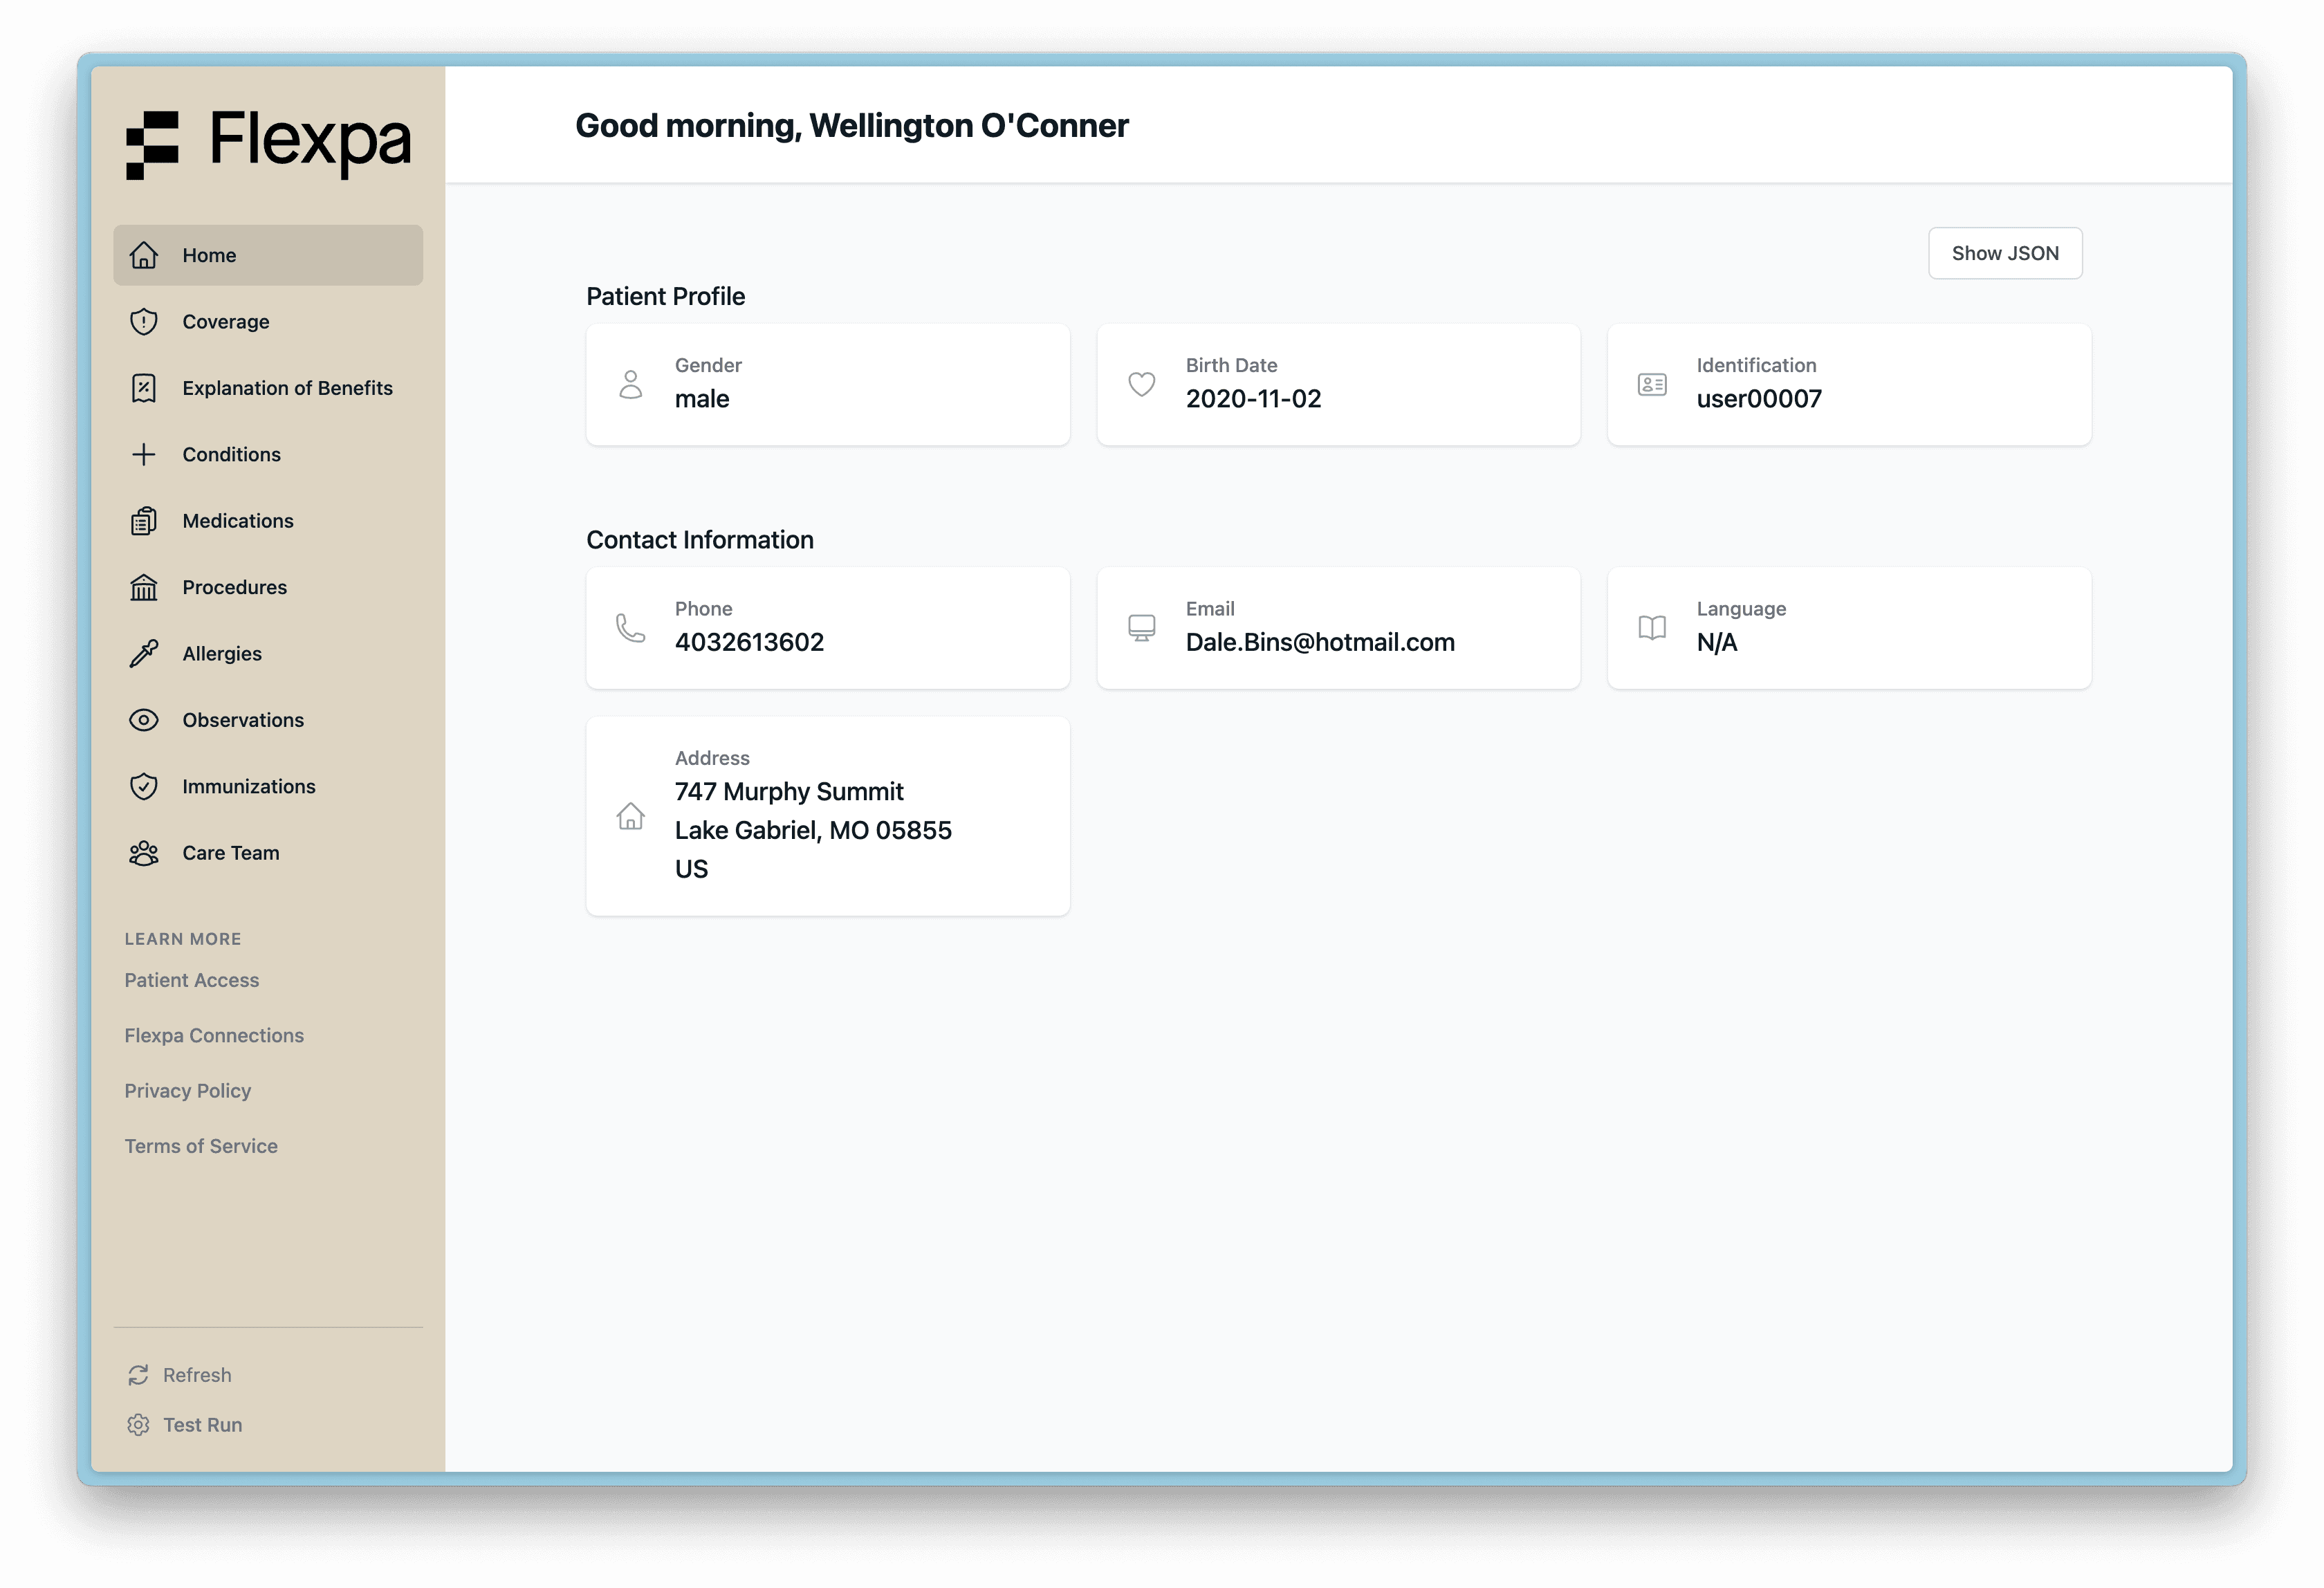Click Terms of Service expandable link
This screenshot has width=2324, height=1588.
tap(200, 1145)
